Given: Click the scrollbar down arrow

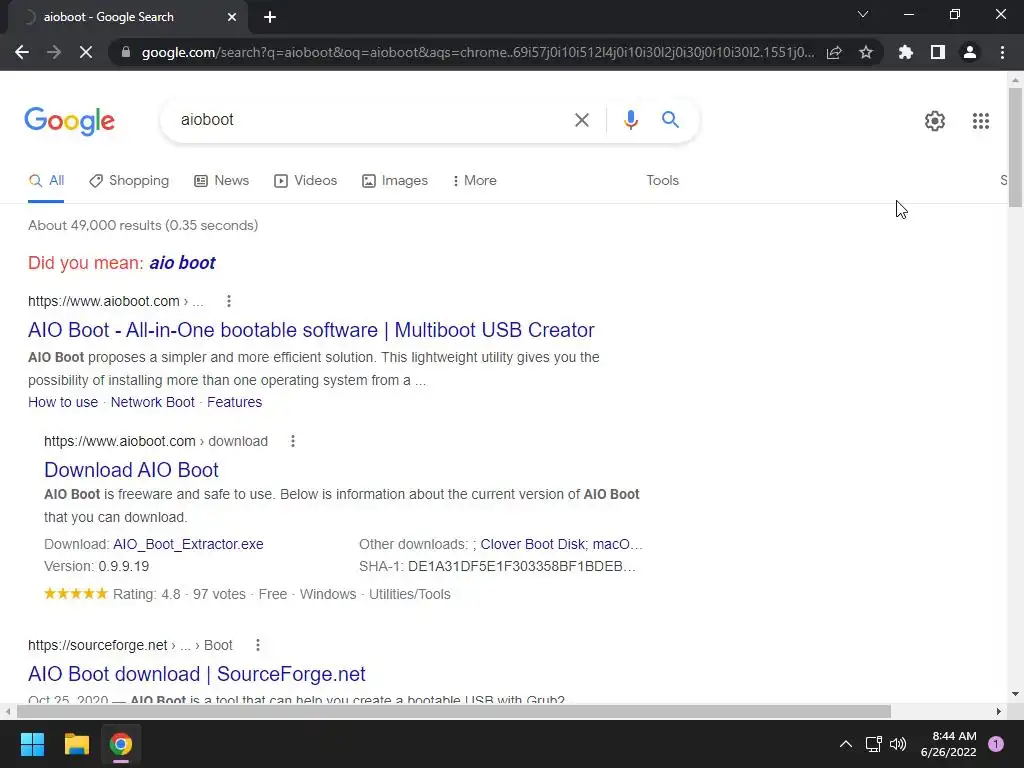Looking at the screenshot, I should pyautogui.click(x=1015, y=694).
